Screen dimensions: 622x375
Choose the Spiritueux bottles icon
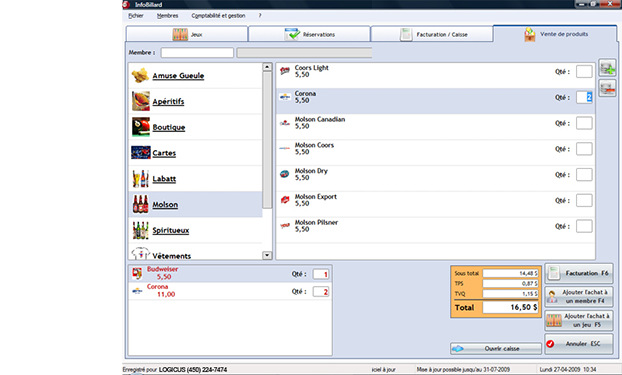coord(140,230)
